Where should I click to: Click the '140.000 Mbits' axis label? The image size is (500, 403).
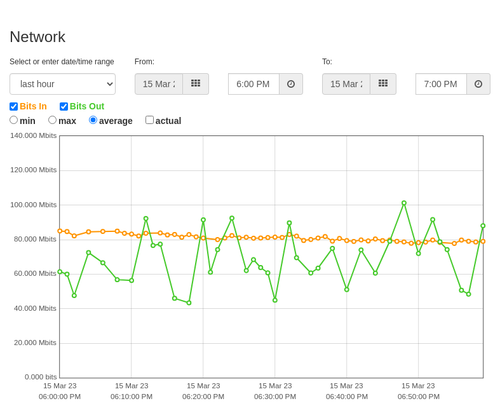[33, 136]
